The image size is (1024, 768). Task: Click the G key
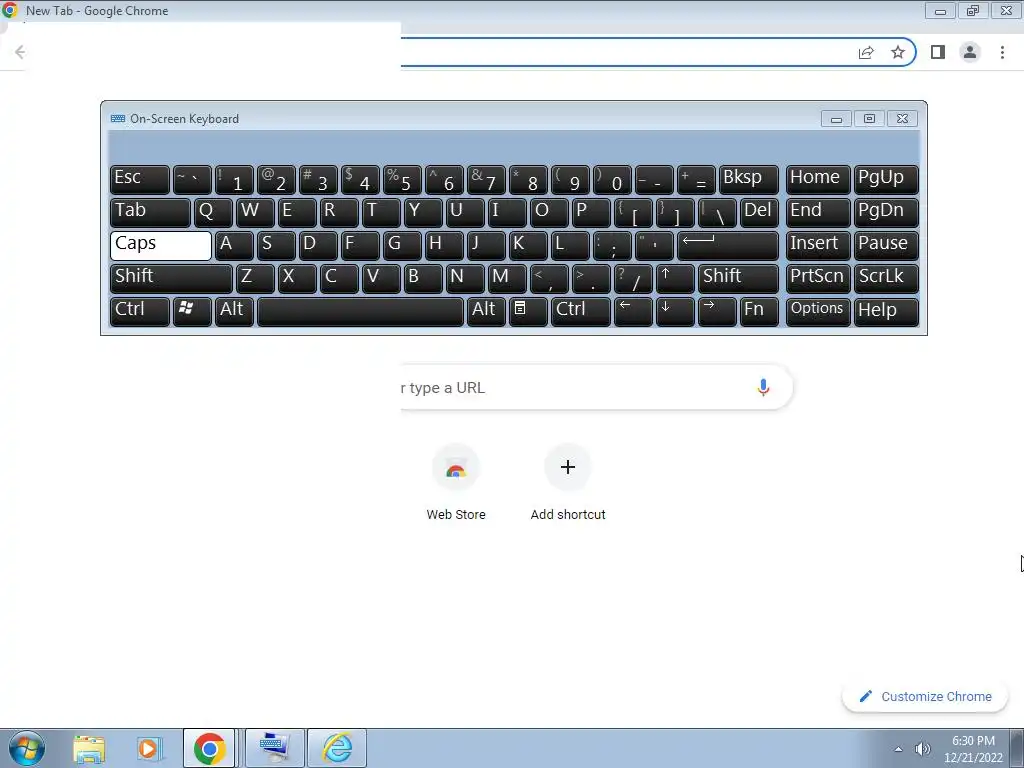click(x=402, y=246)
